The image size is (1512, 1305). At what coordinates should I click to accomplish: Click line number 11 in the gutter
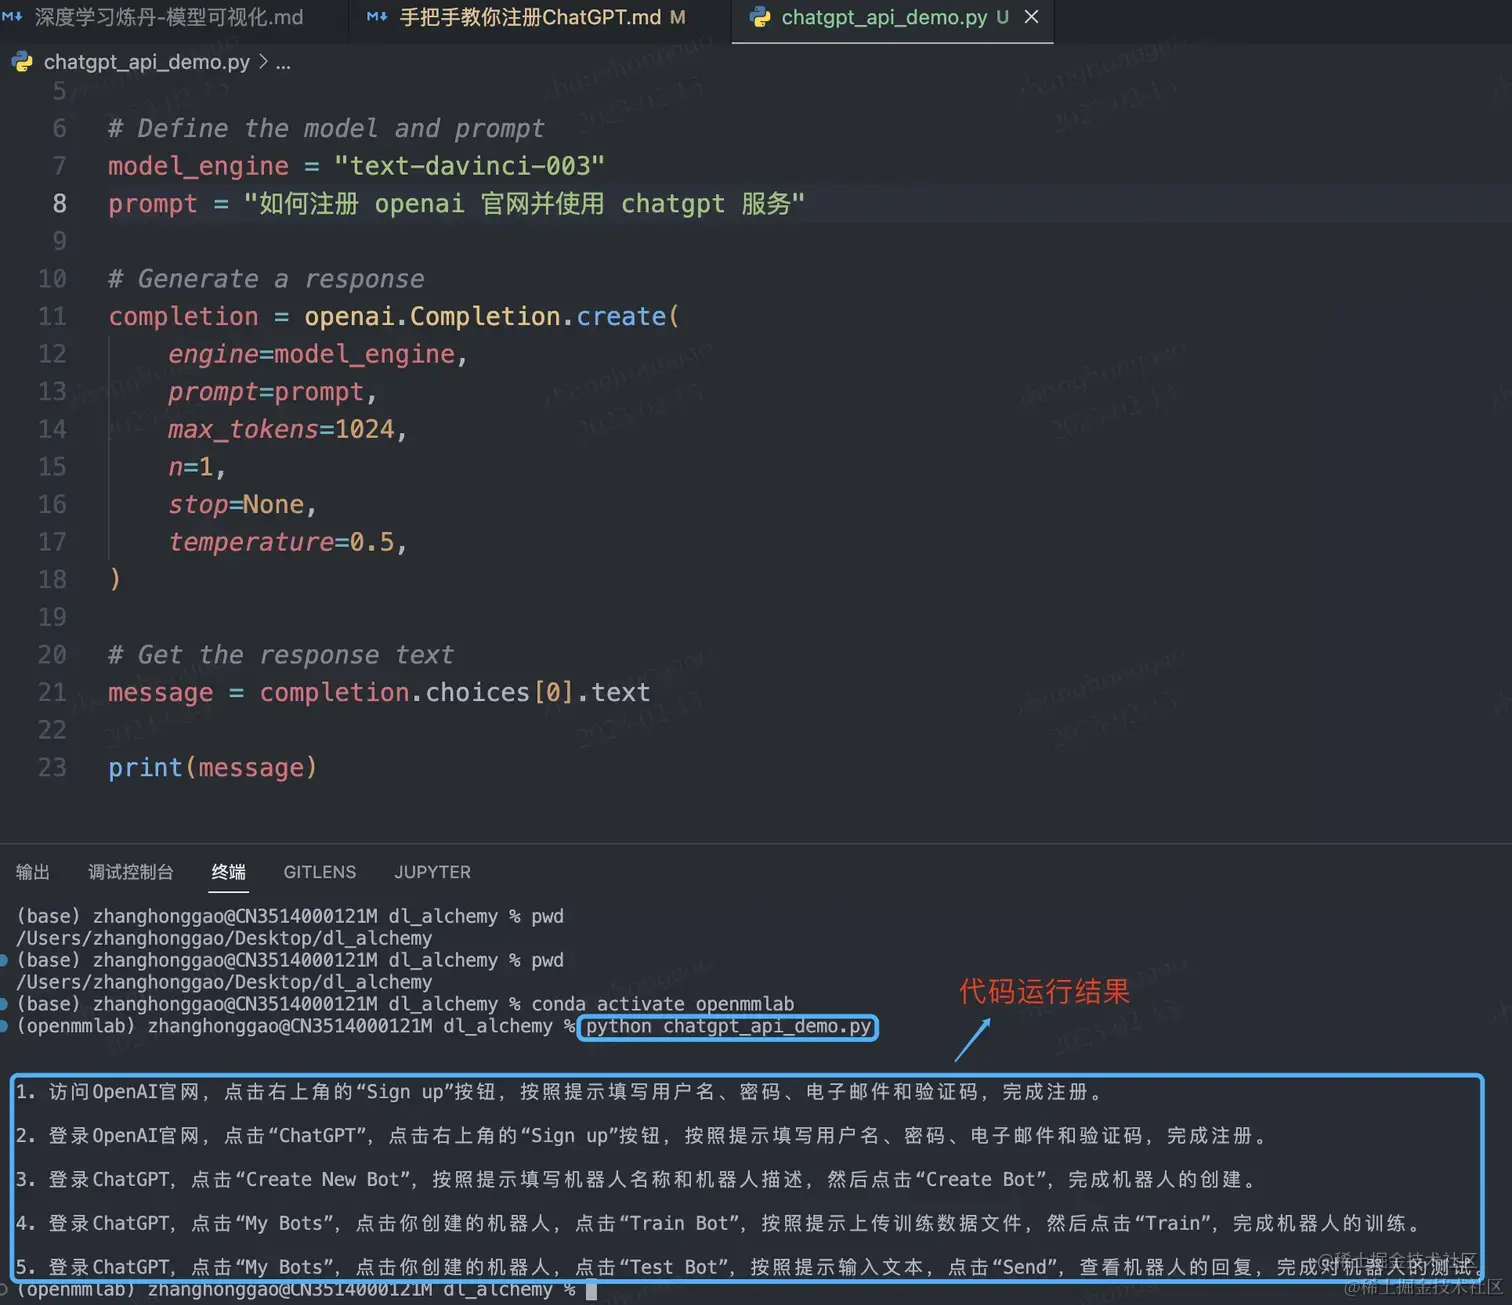[x=52, y=317]
